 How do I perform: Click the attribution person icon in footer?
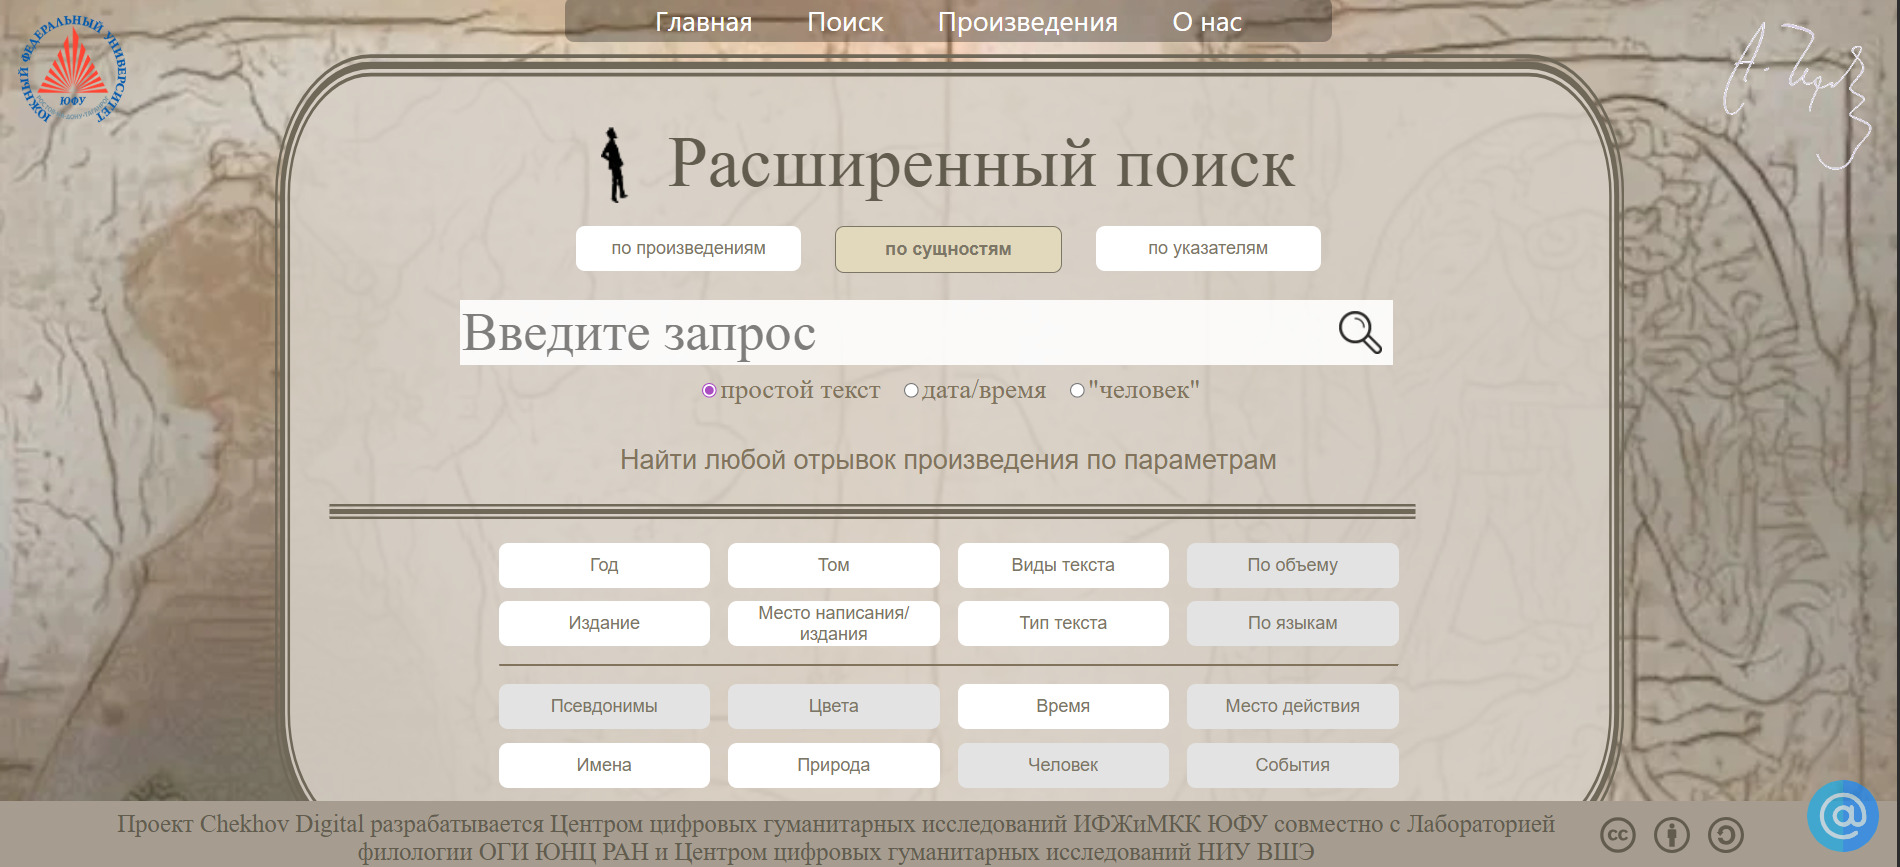coord(1672,835)
